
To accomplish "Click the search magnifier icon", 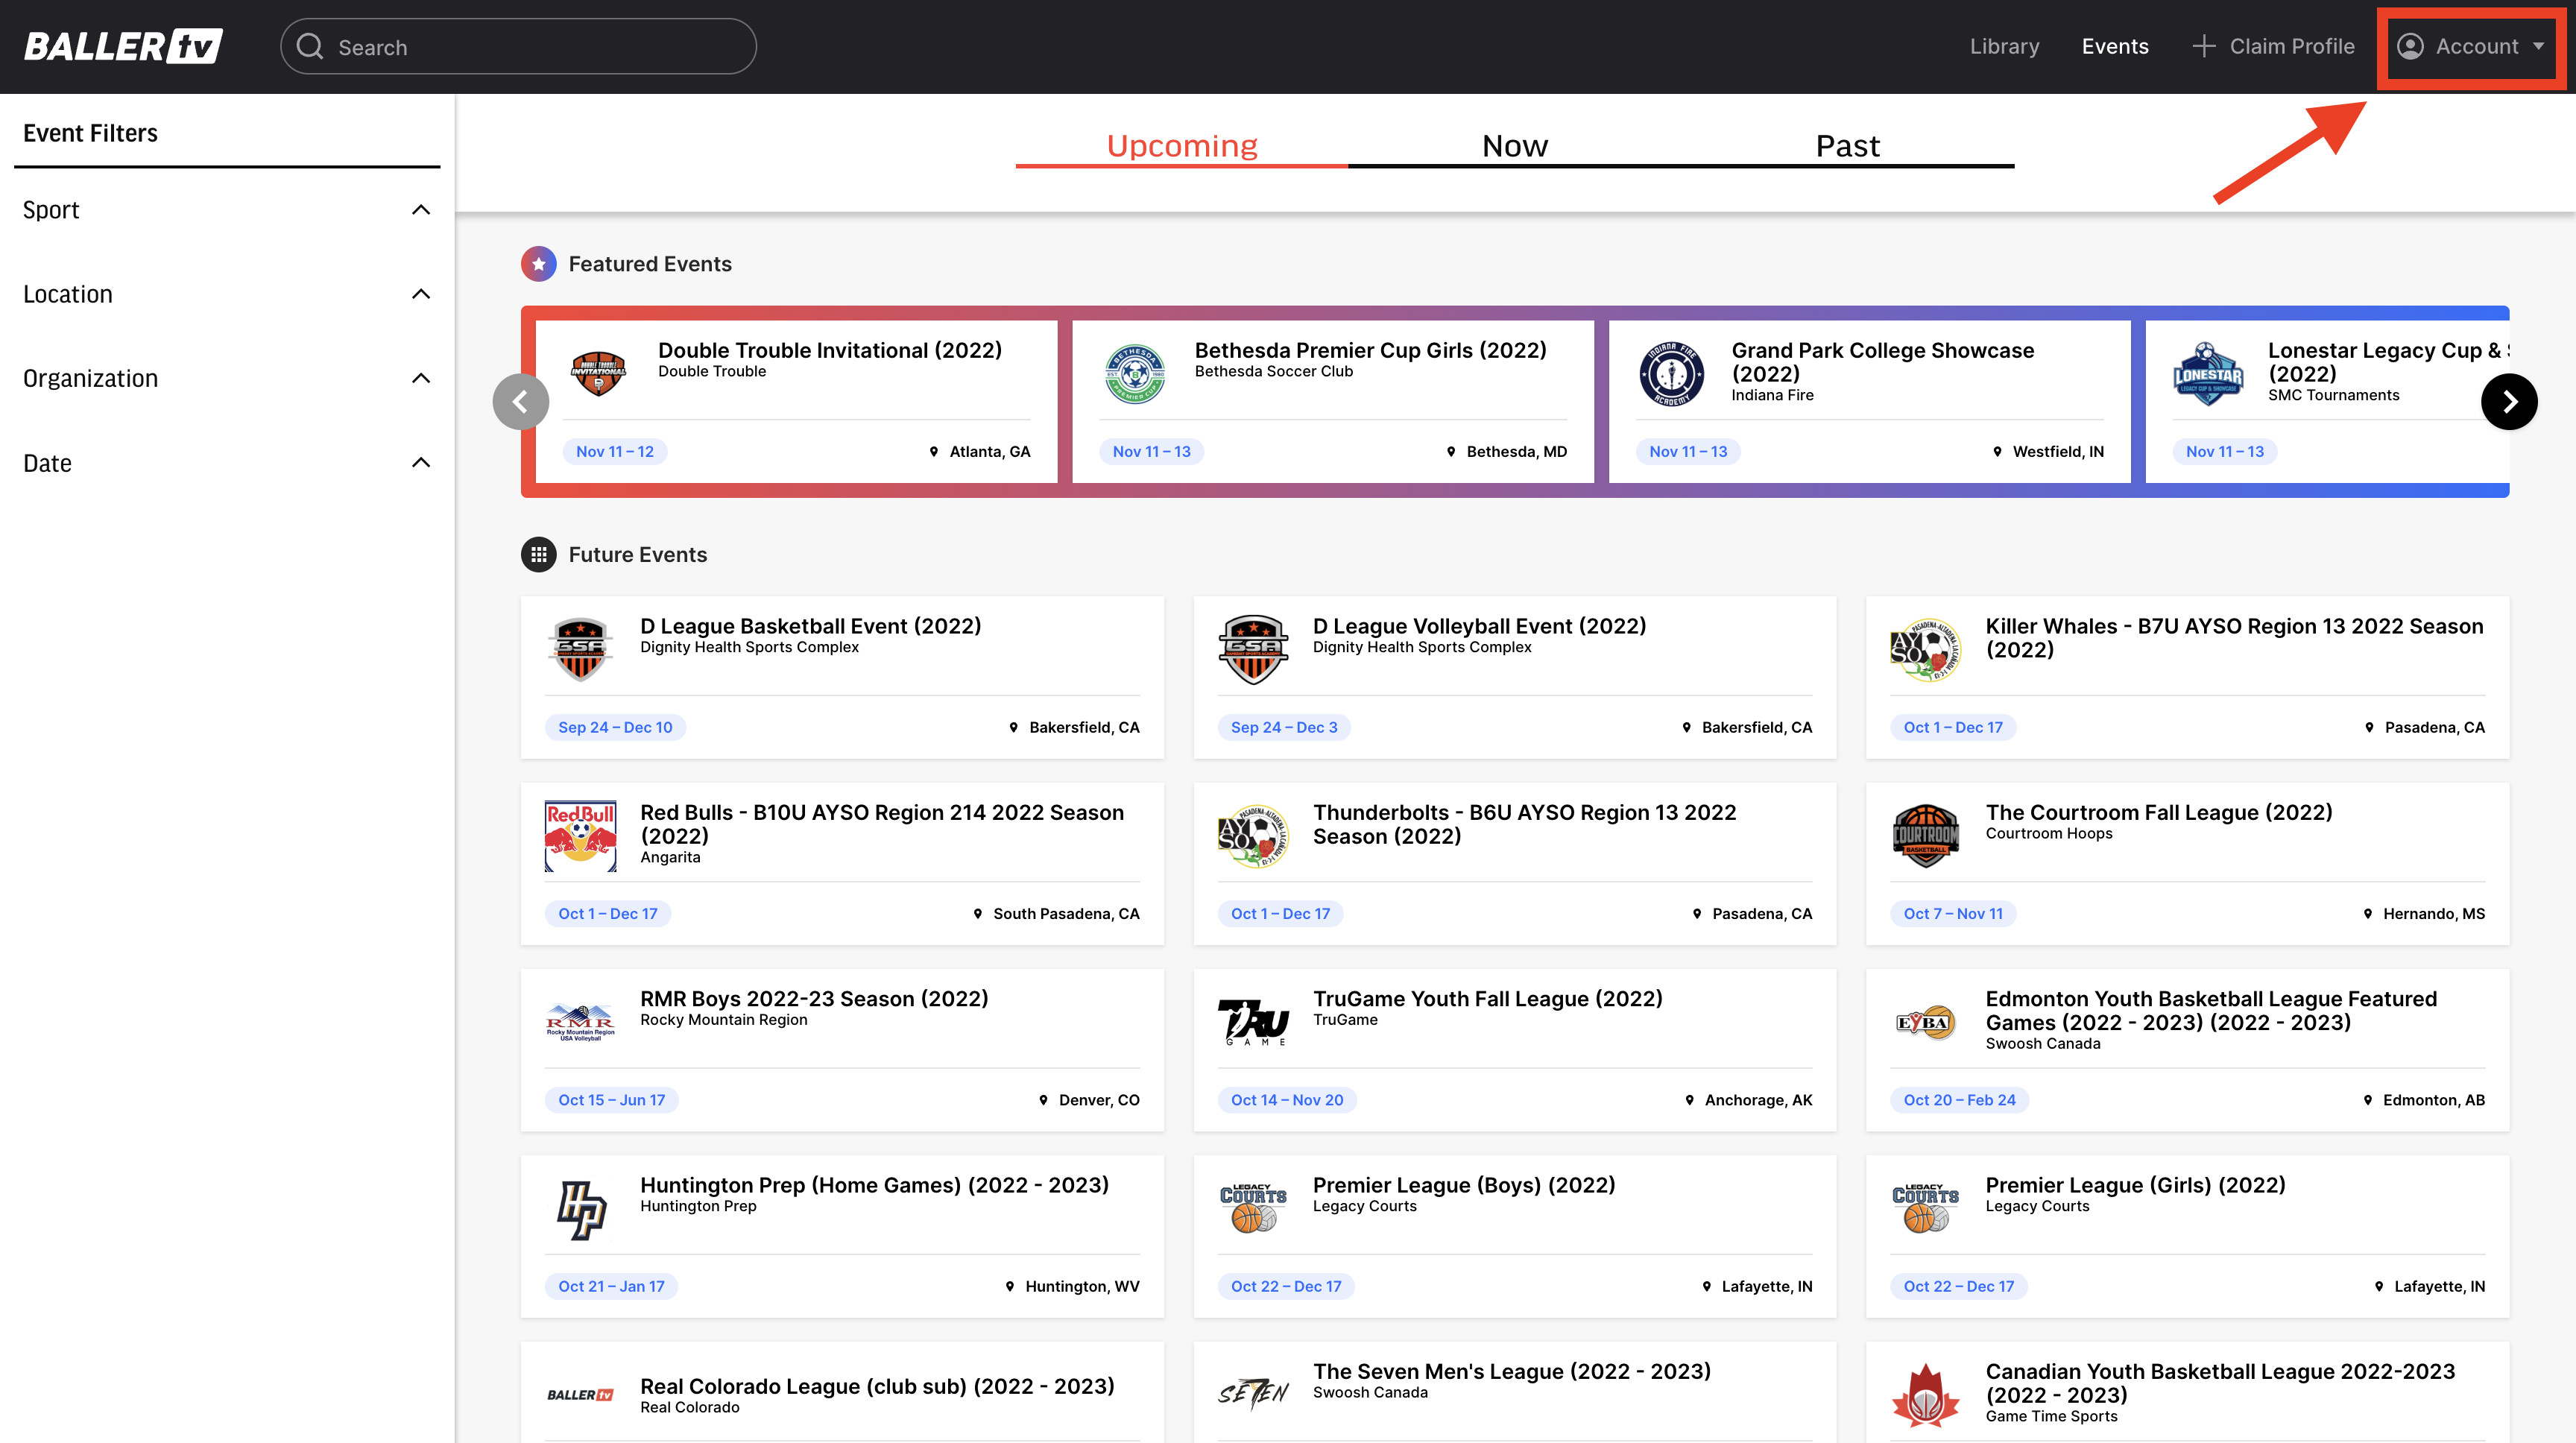I will pyautogui.click(x=310, y=47).
